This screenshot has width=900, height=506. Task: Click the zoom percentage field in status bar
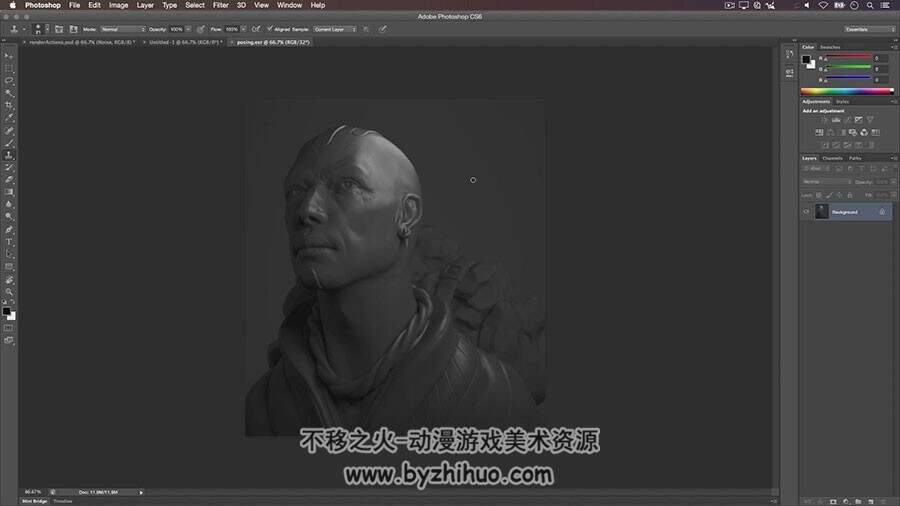click(33, 492)
